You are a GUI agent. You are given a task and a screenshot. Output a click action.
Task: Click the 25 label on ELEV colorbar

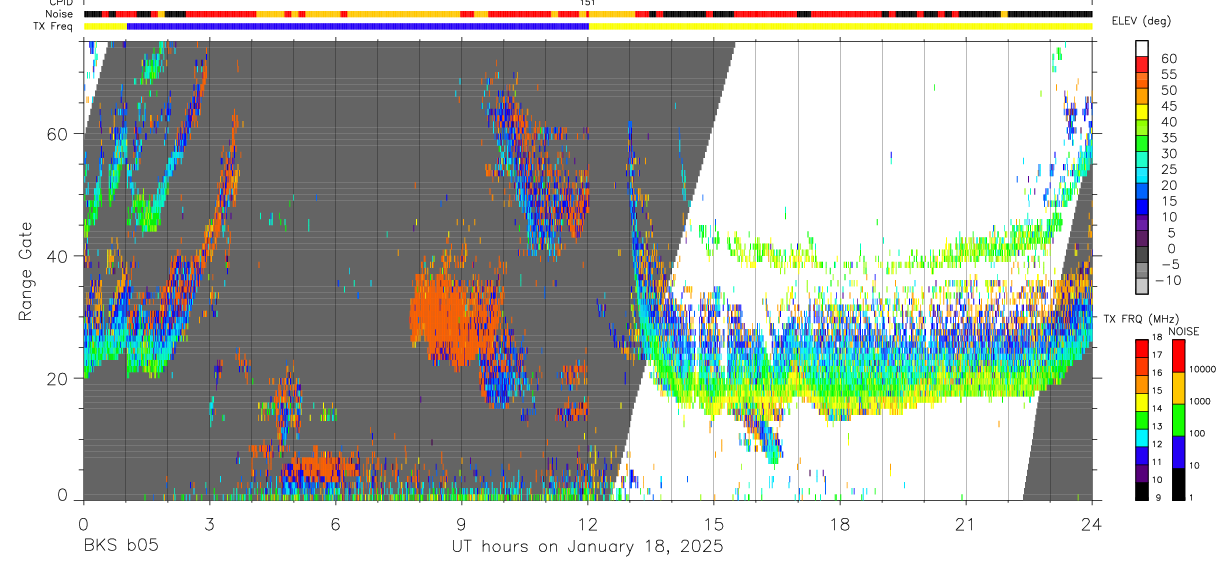pos(1168,170)
